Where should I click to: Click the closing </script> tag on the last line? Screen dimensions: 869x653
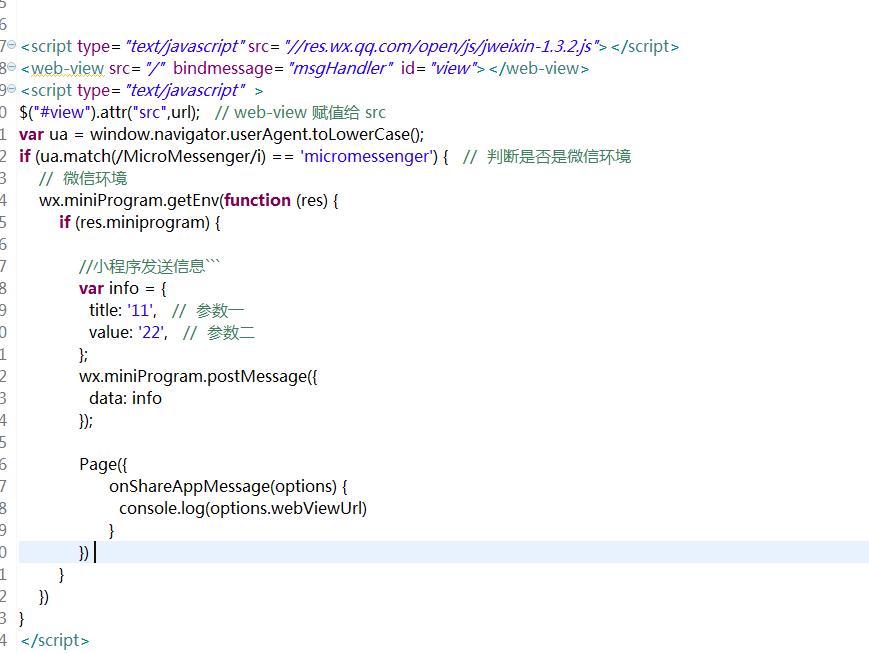tap(55, 640)
